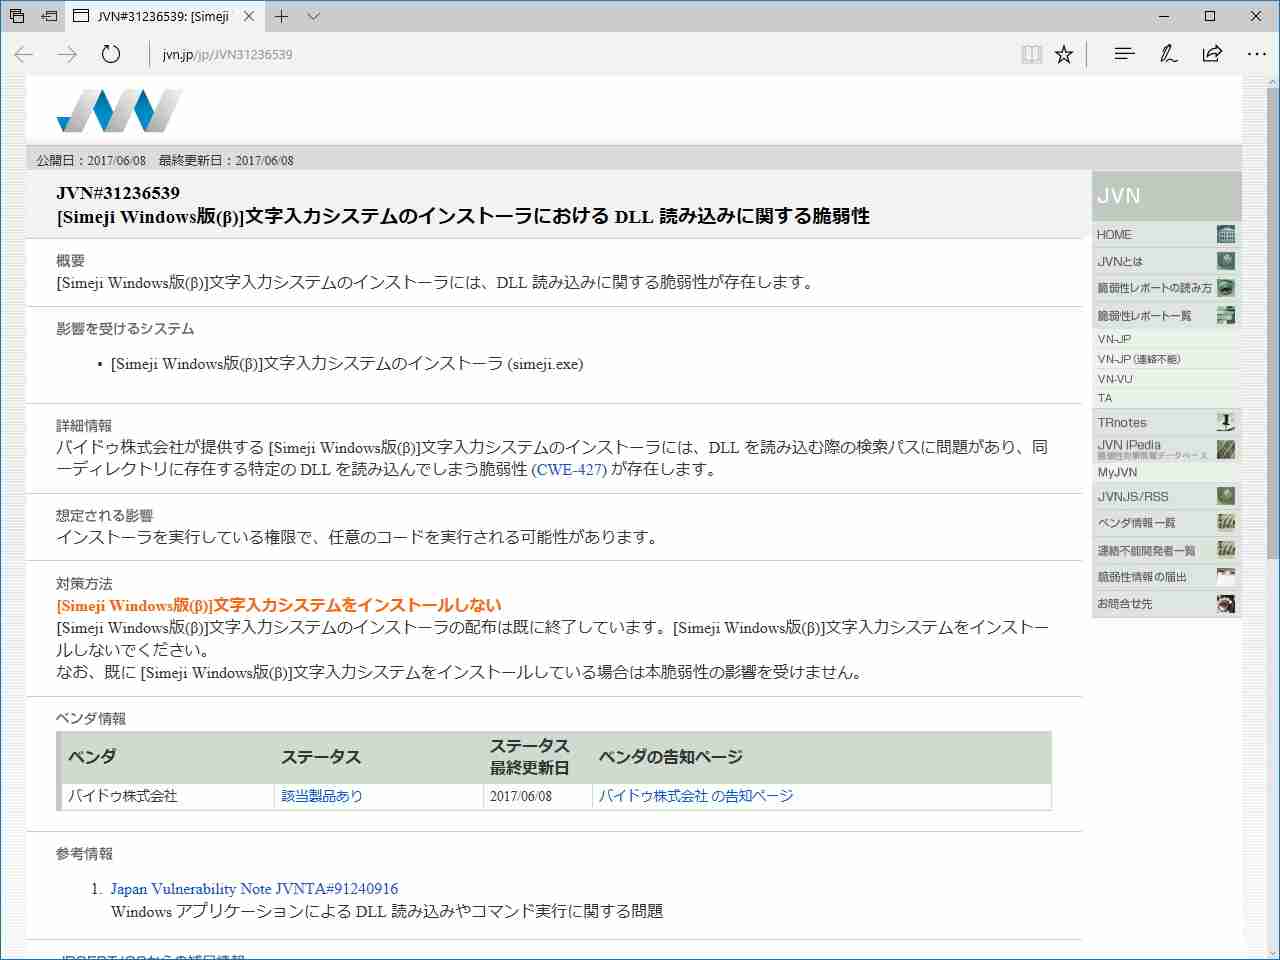The image size is (1280, 960).
Task: Open the Hub (favorites and history) panel
Action: point(1124,54)
